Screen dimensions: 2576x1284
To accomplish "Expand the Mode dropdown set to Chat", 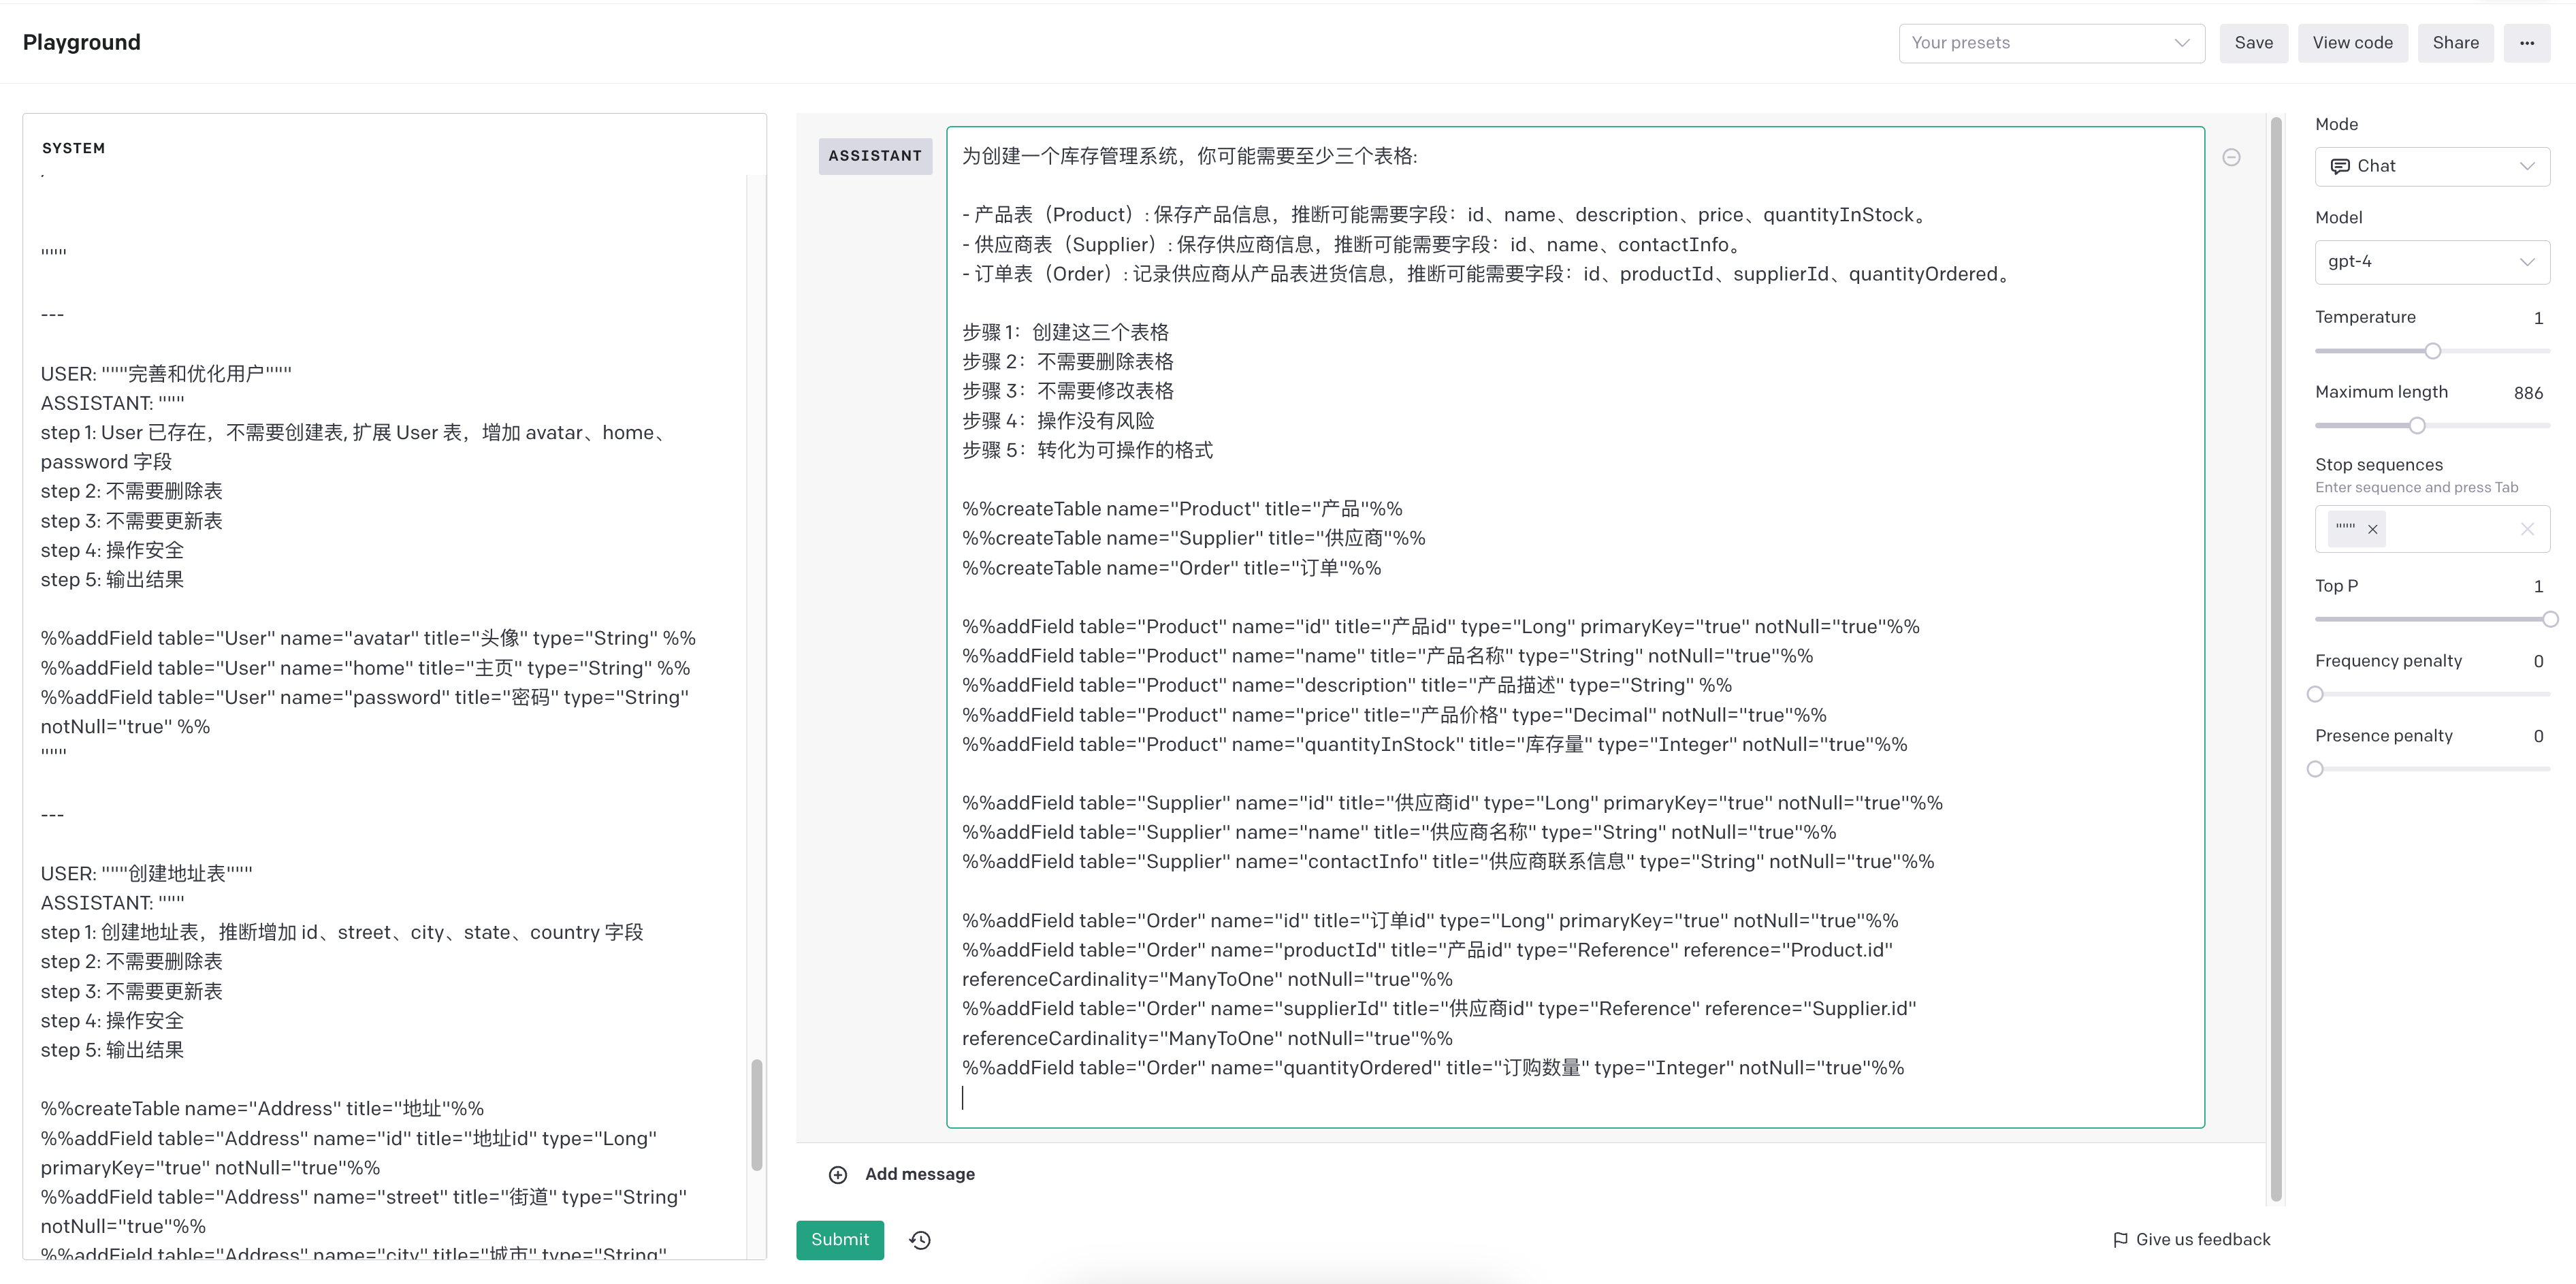I will tap(2432, 166).
